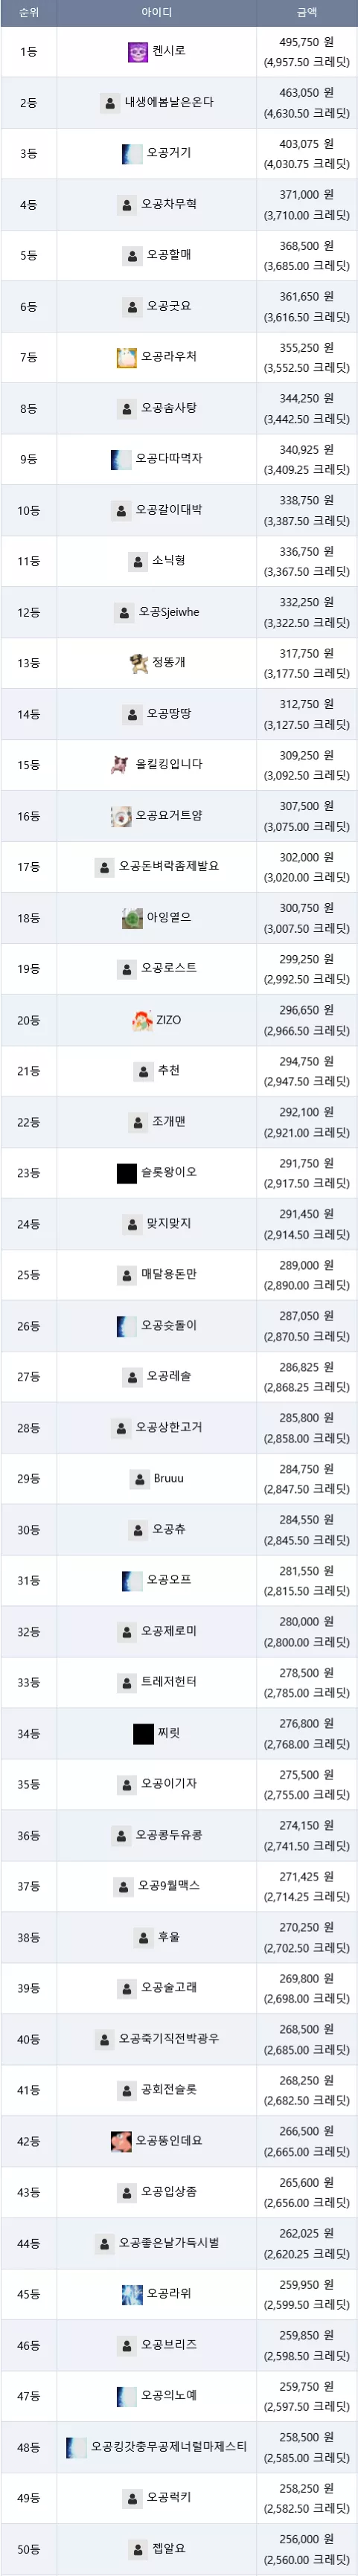This screenshot has height=2576, width=358.
Task: Click the 금액 column header
Action: (x=307, y=13)
